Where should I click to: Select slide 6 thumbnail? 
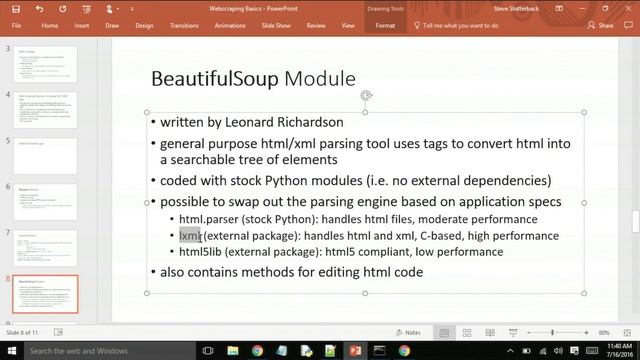tap(45, 202)
